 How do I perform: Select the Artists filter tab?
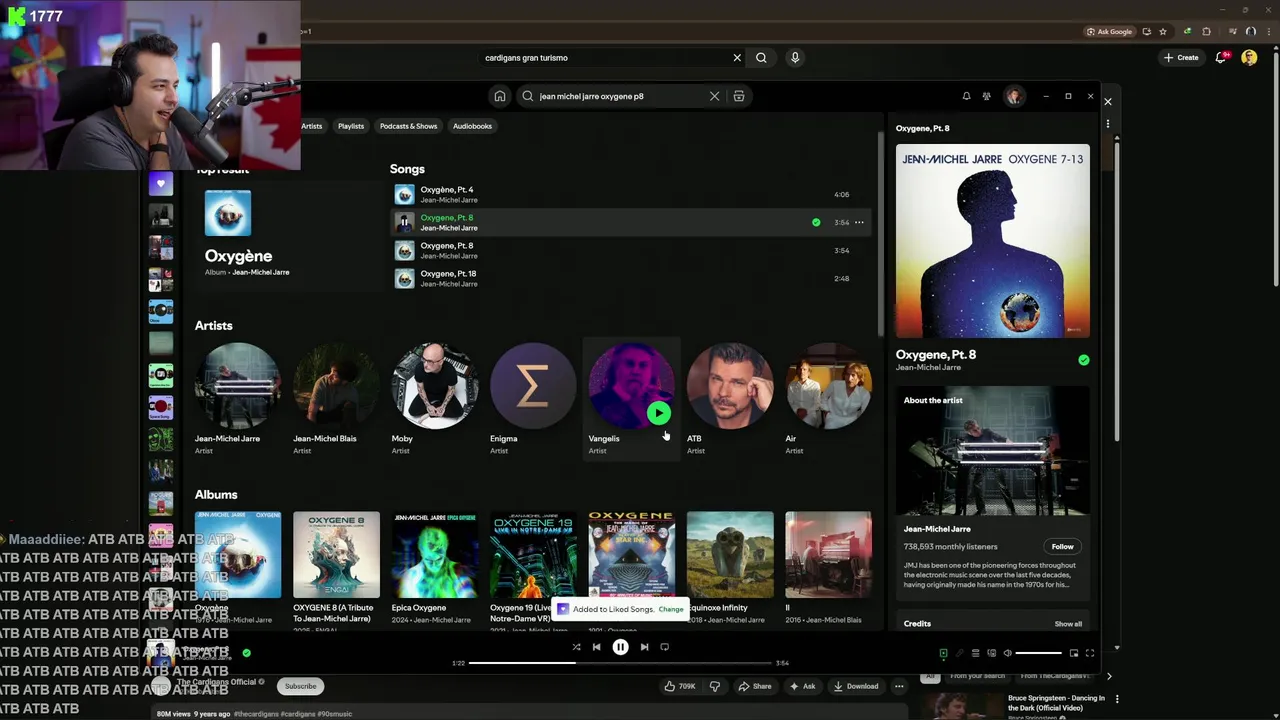click(x=312, y=126)
